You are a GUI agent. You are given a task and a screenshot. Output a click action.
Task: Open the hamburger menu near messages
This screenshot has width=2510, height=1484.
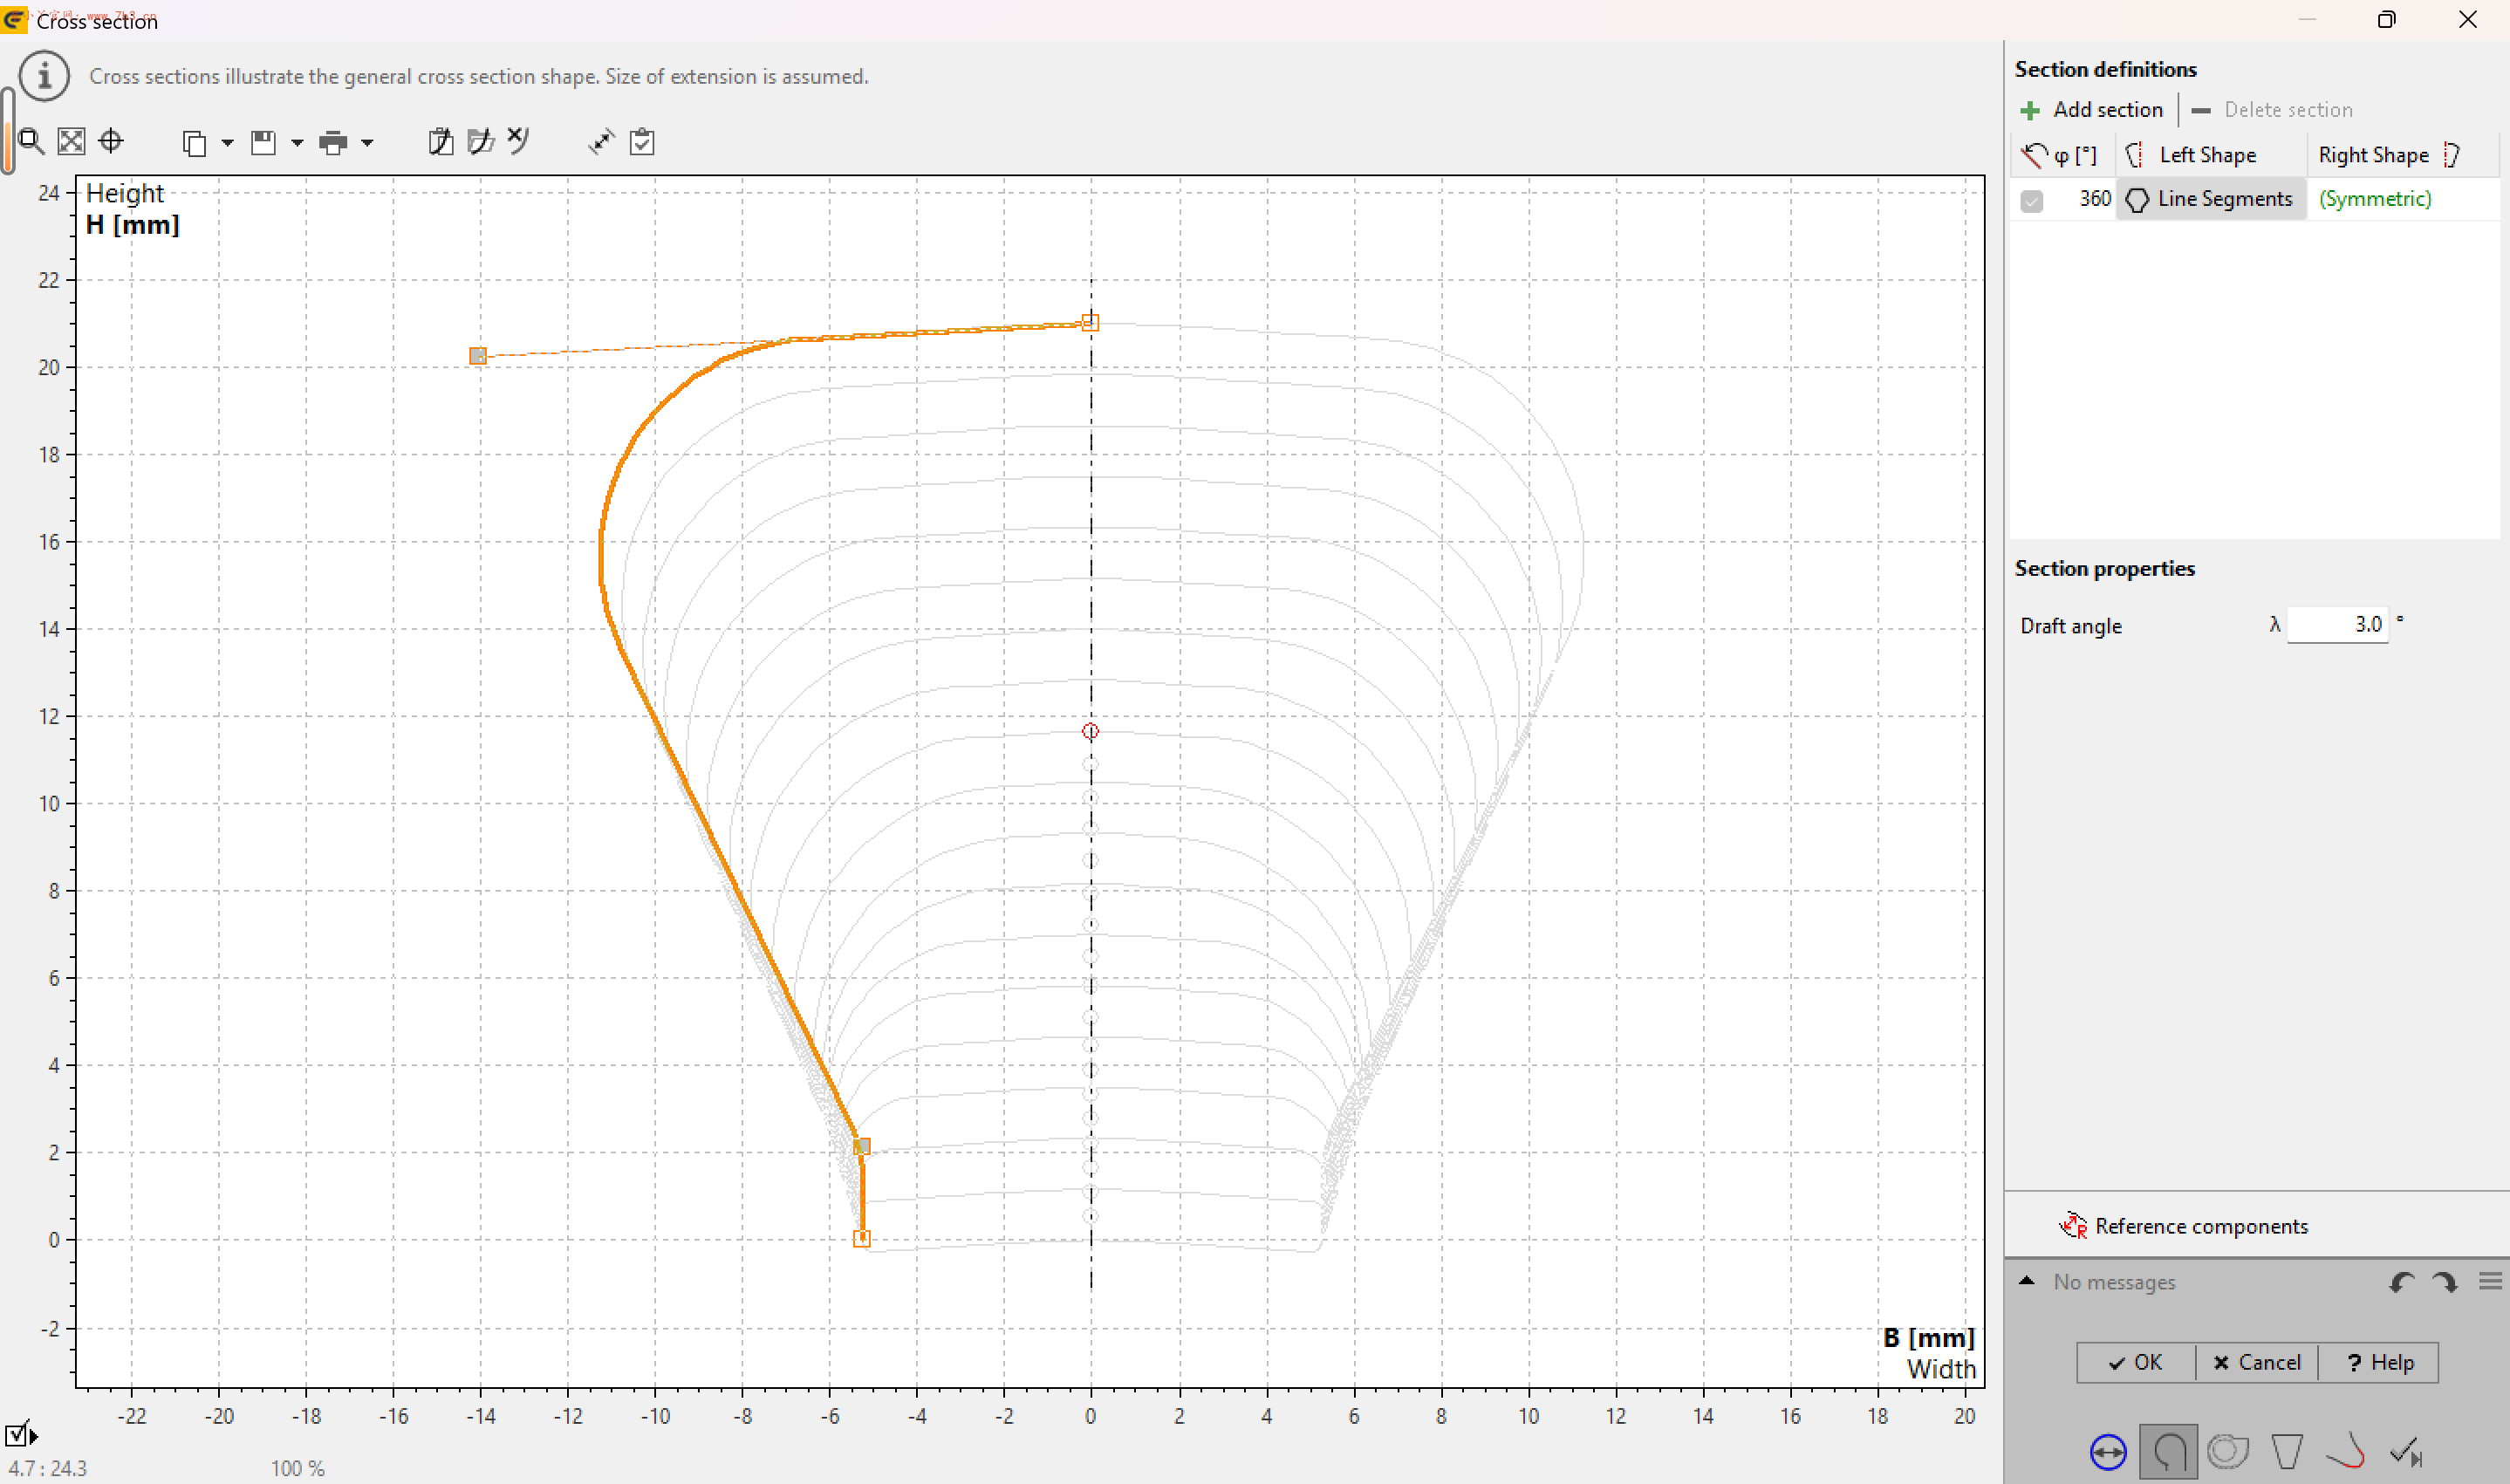coord(2491,1281)
